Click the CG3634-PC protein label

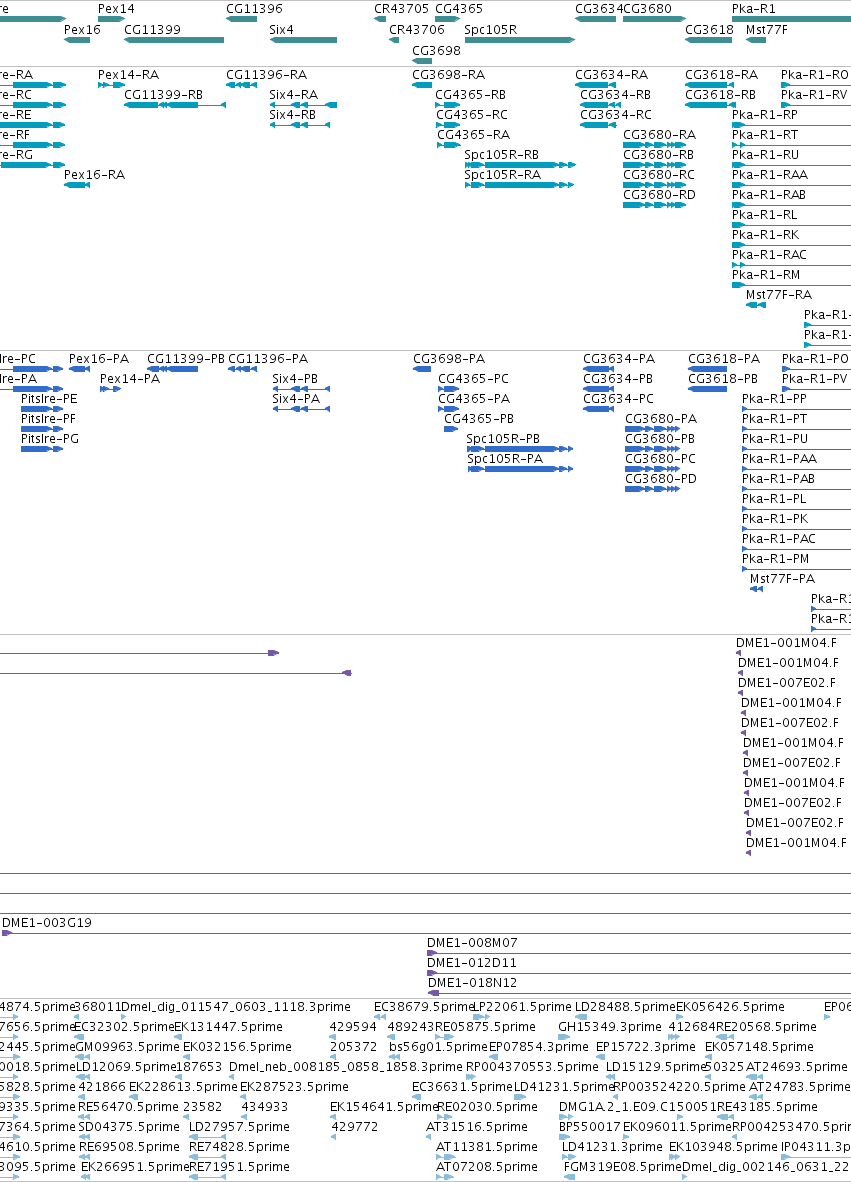618,399
